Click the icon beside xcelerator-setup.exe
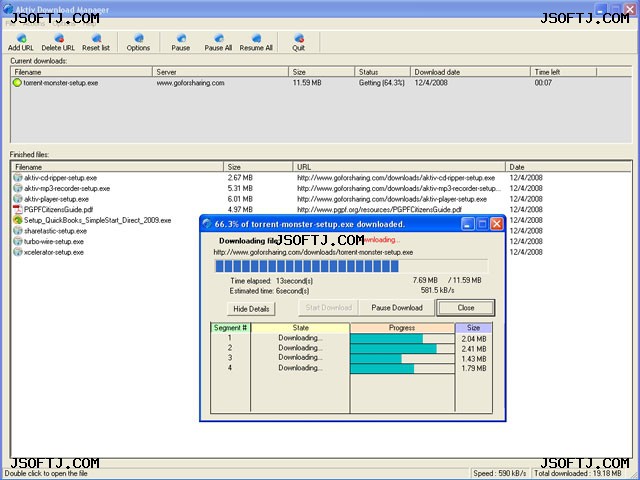640x480 pixels. point(18,252)
